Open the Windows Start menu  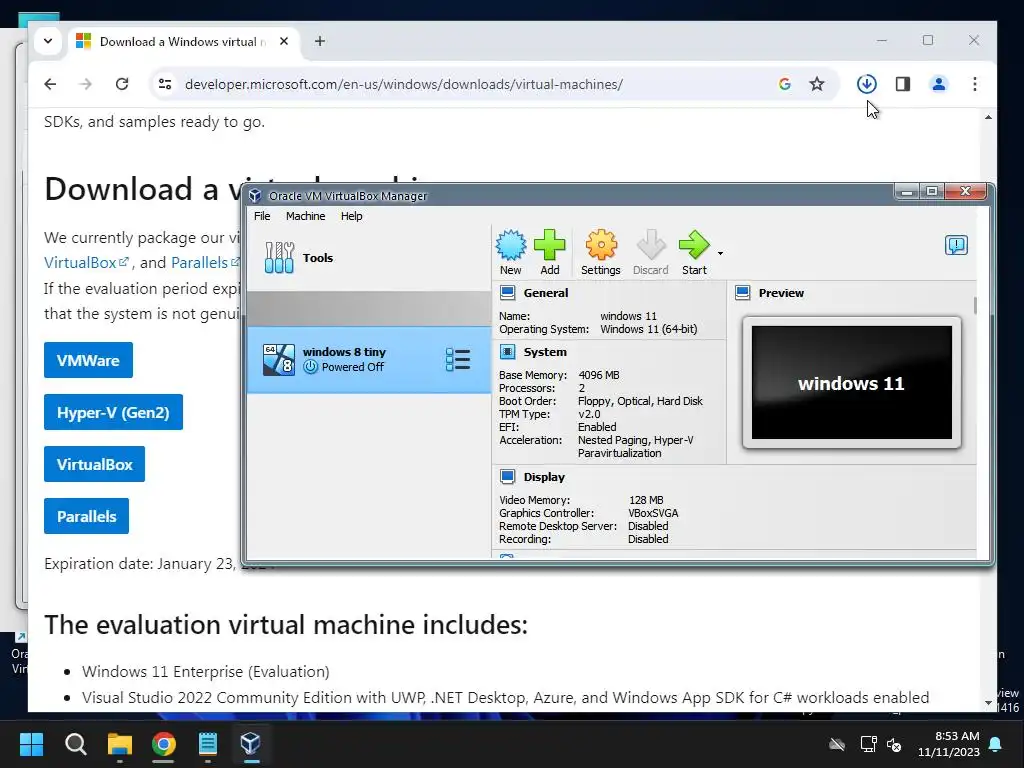tap(31, 744)
